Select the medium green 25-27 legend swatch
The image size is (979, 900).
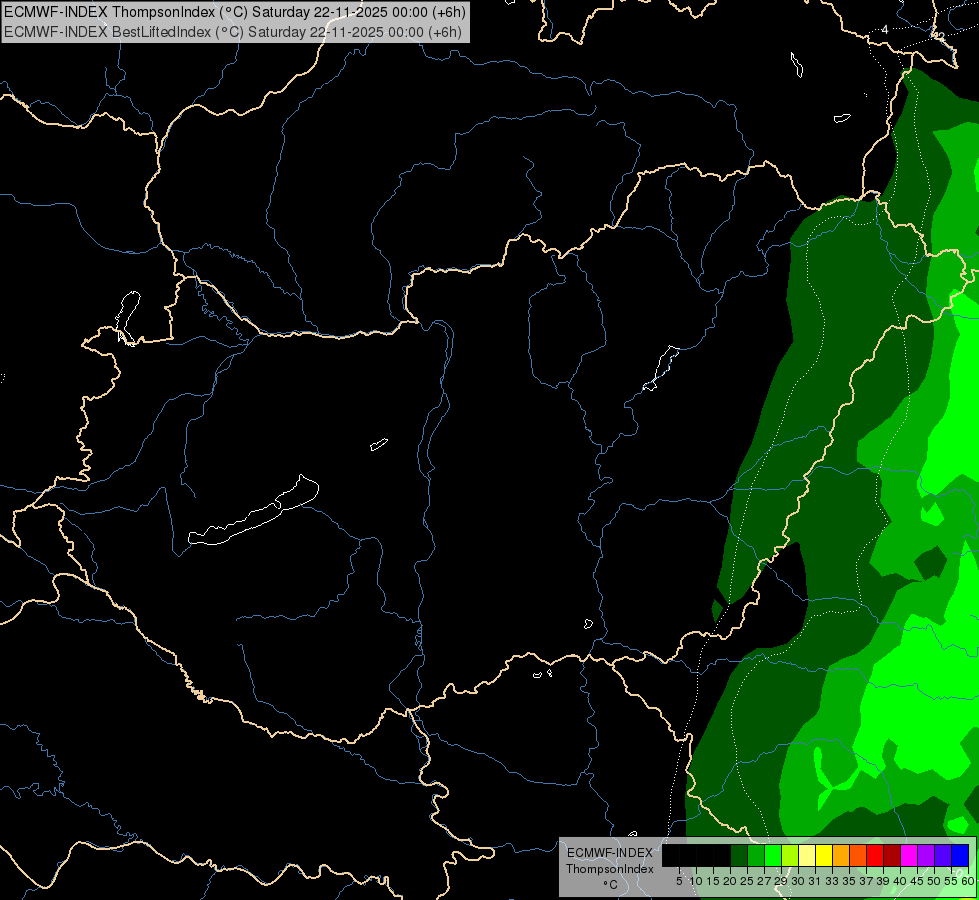756,855
